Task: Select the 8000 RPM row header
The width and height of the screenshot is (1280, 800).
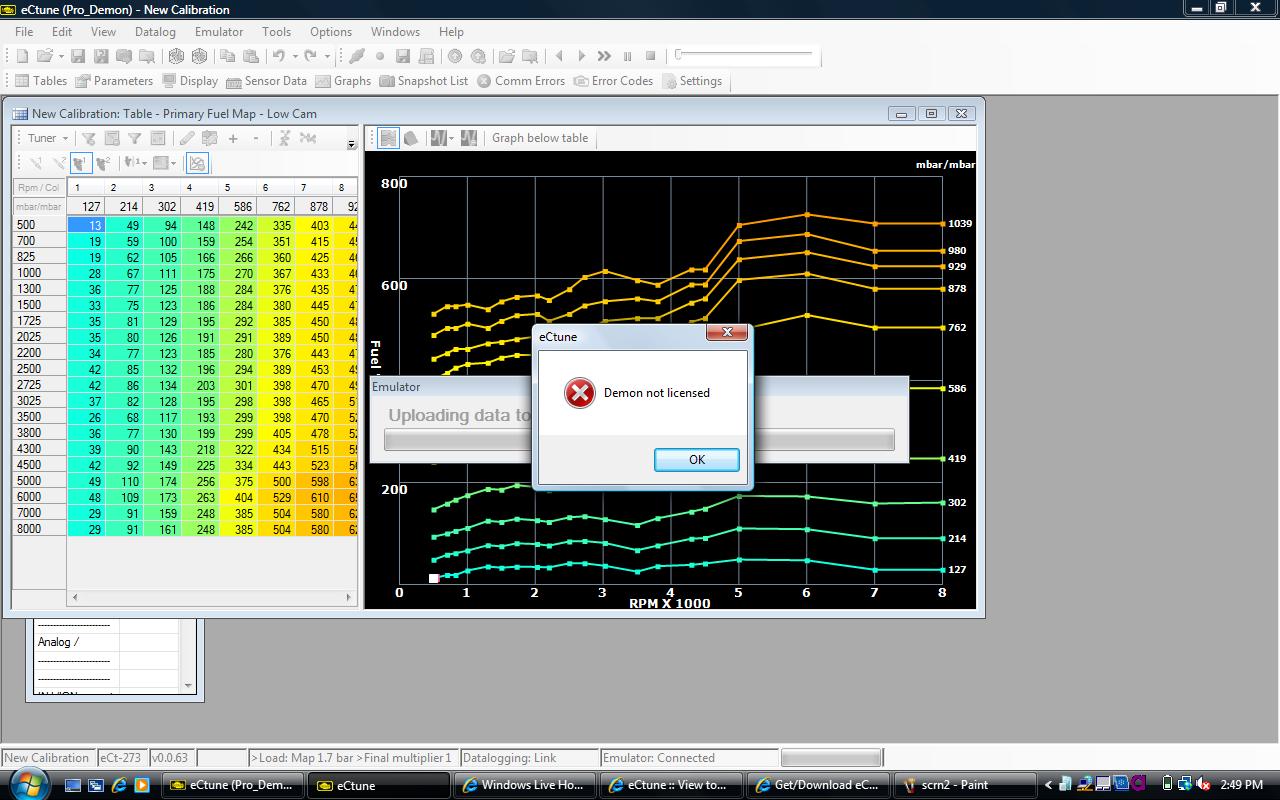Action: click(40, 529)
